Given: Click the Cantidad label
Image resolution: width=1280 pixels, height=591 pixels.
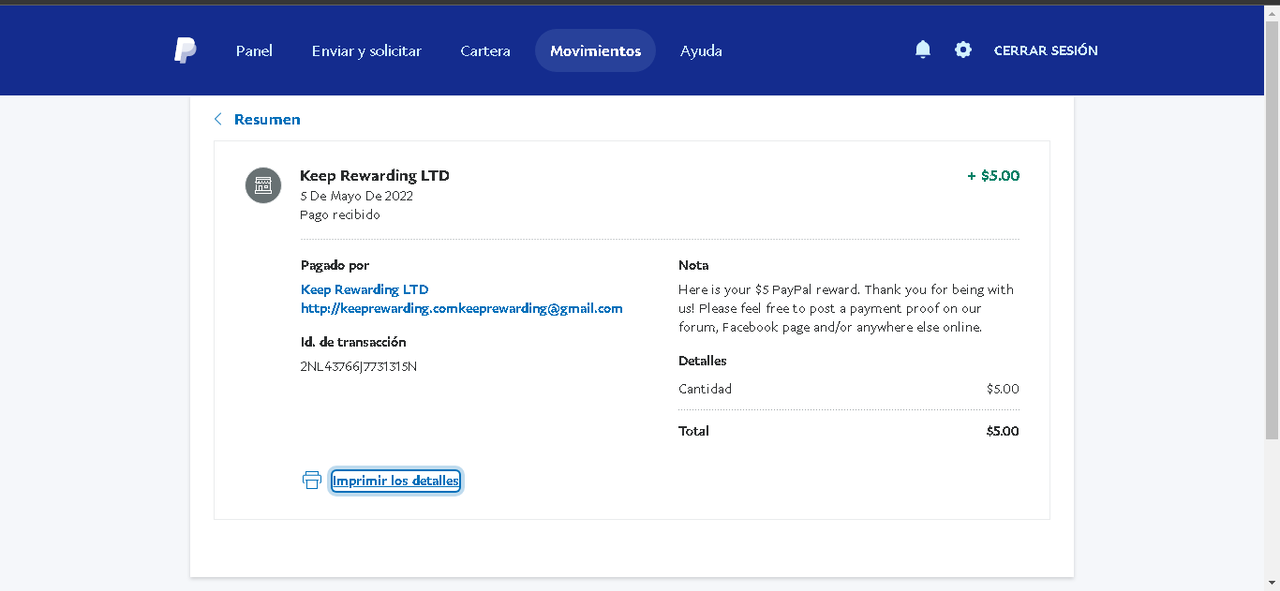Looking at the screenshot, I should 705,389.
